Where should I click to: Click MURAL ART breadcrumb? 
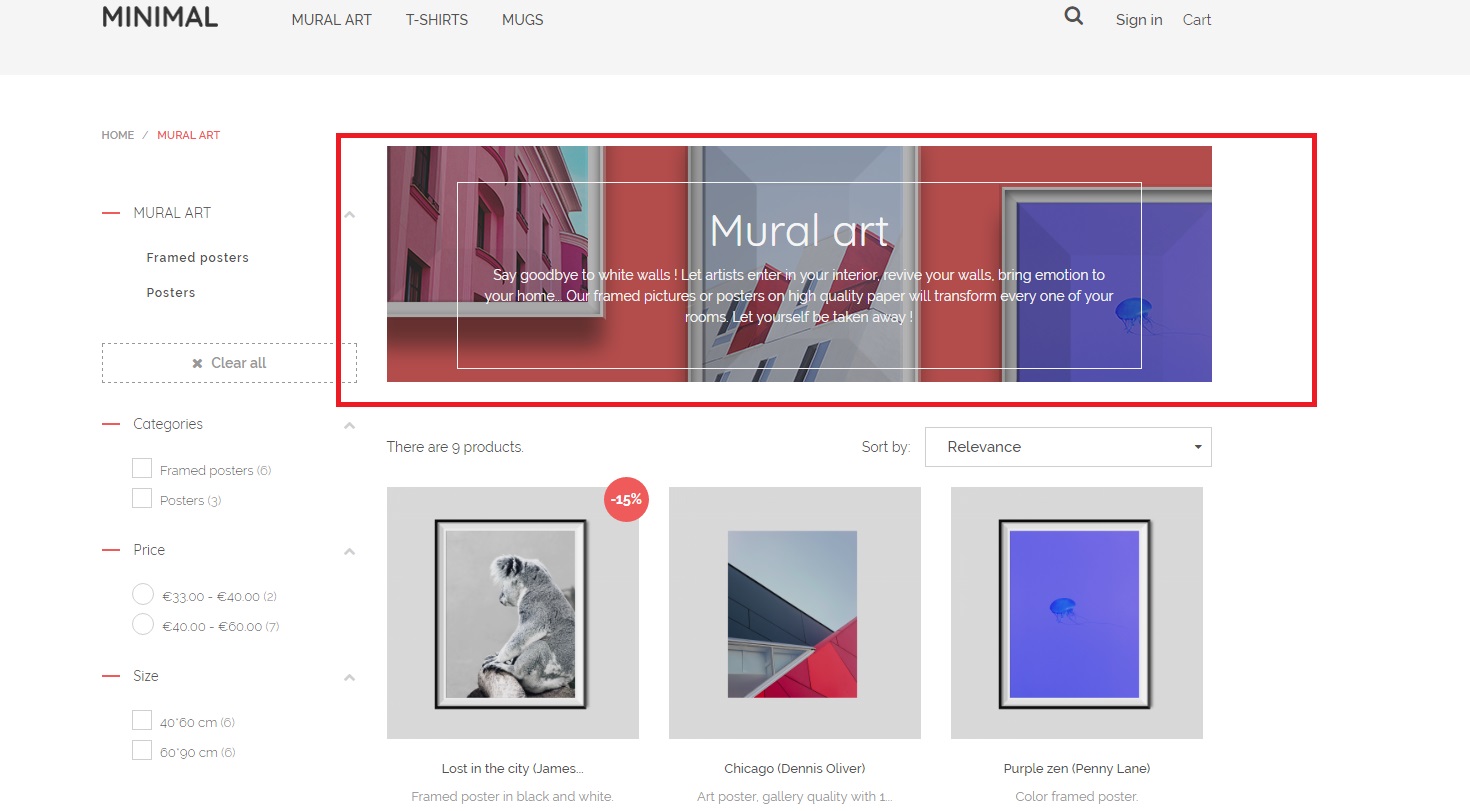[x=188, y=135]
